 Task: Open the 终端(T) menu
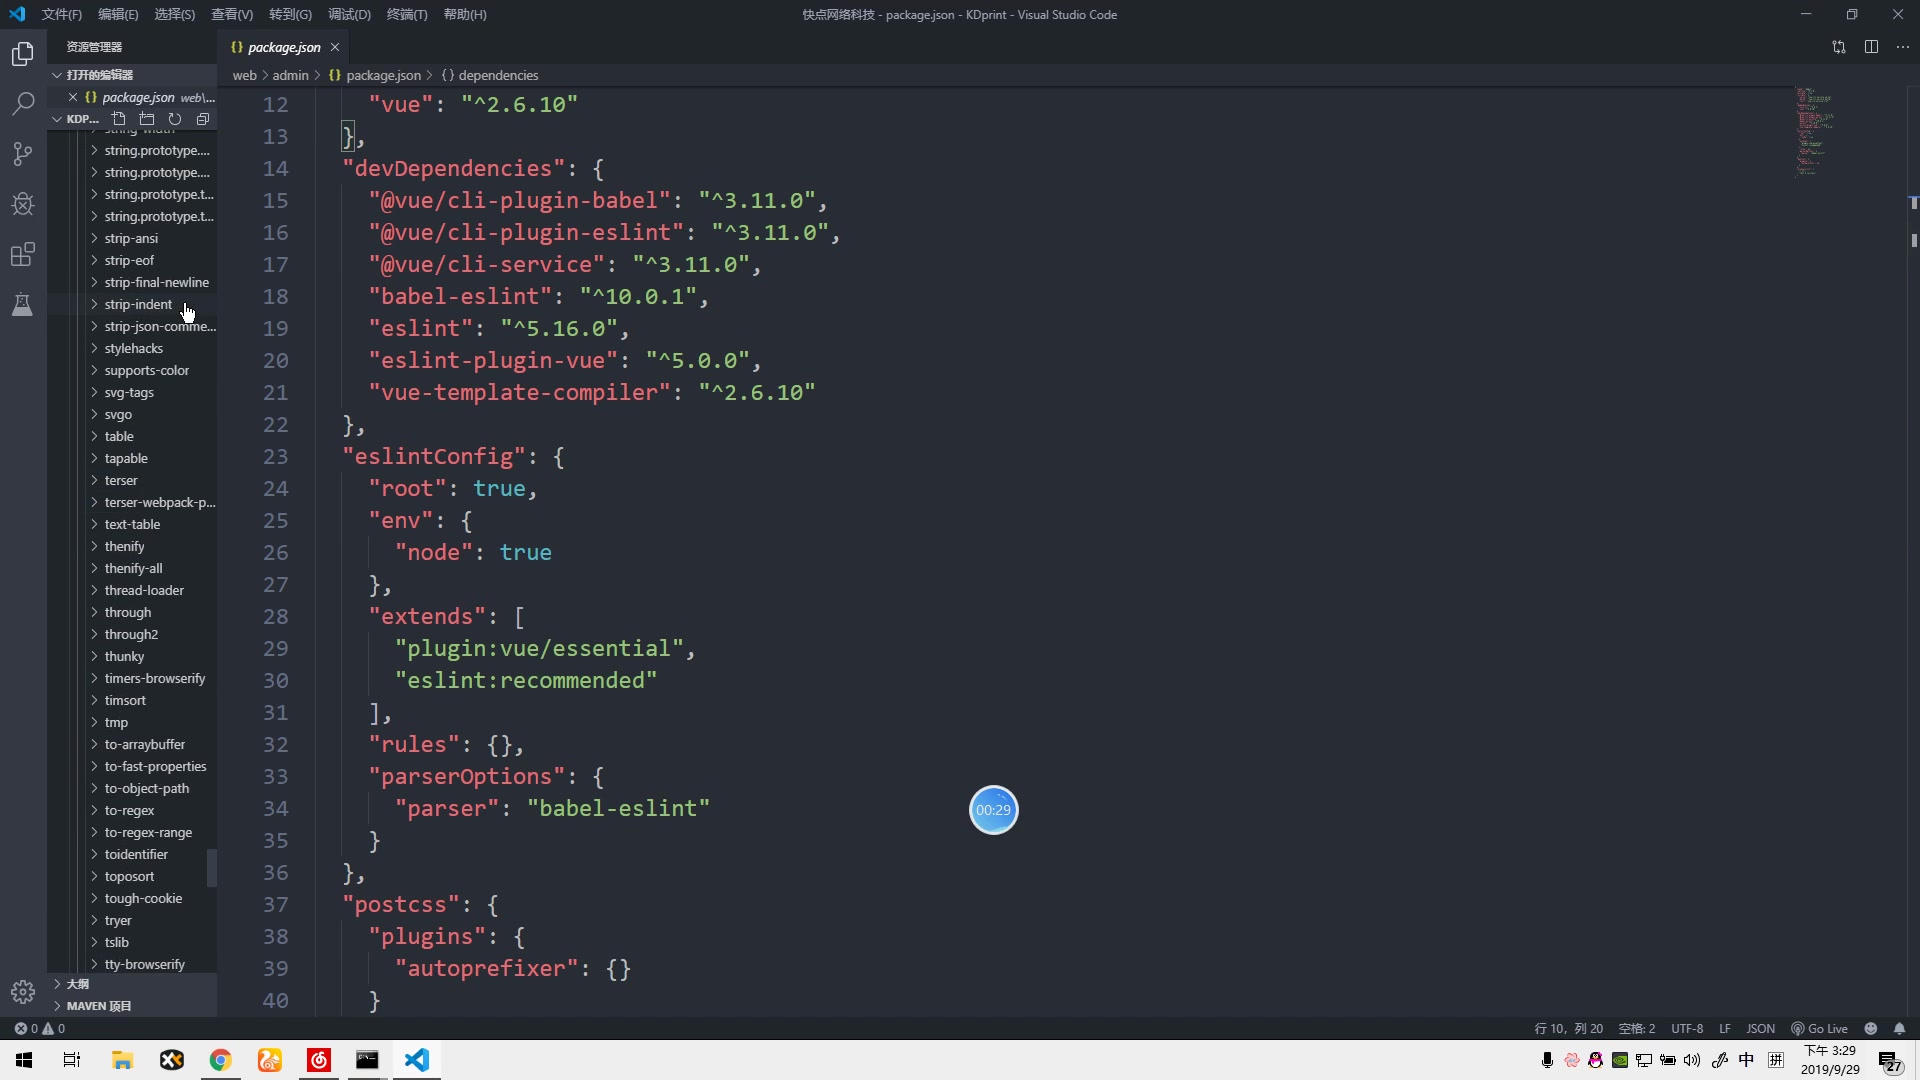click(406, 14)
